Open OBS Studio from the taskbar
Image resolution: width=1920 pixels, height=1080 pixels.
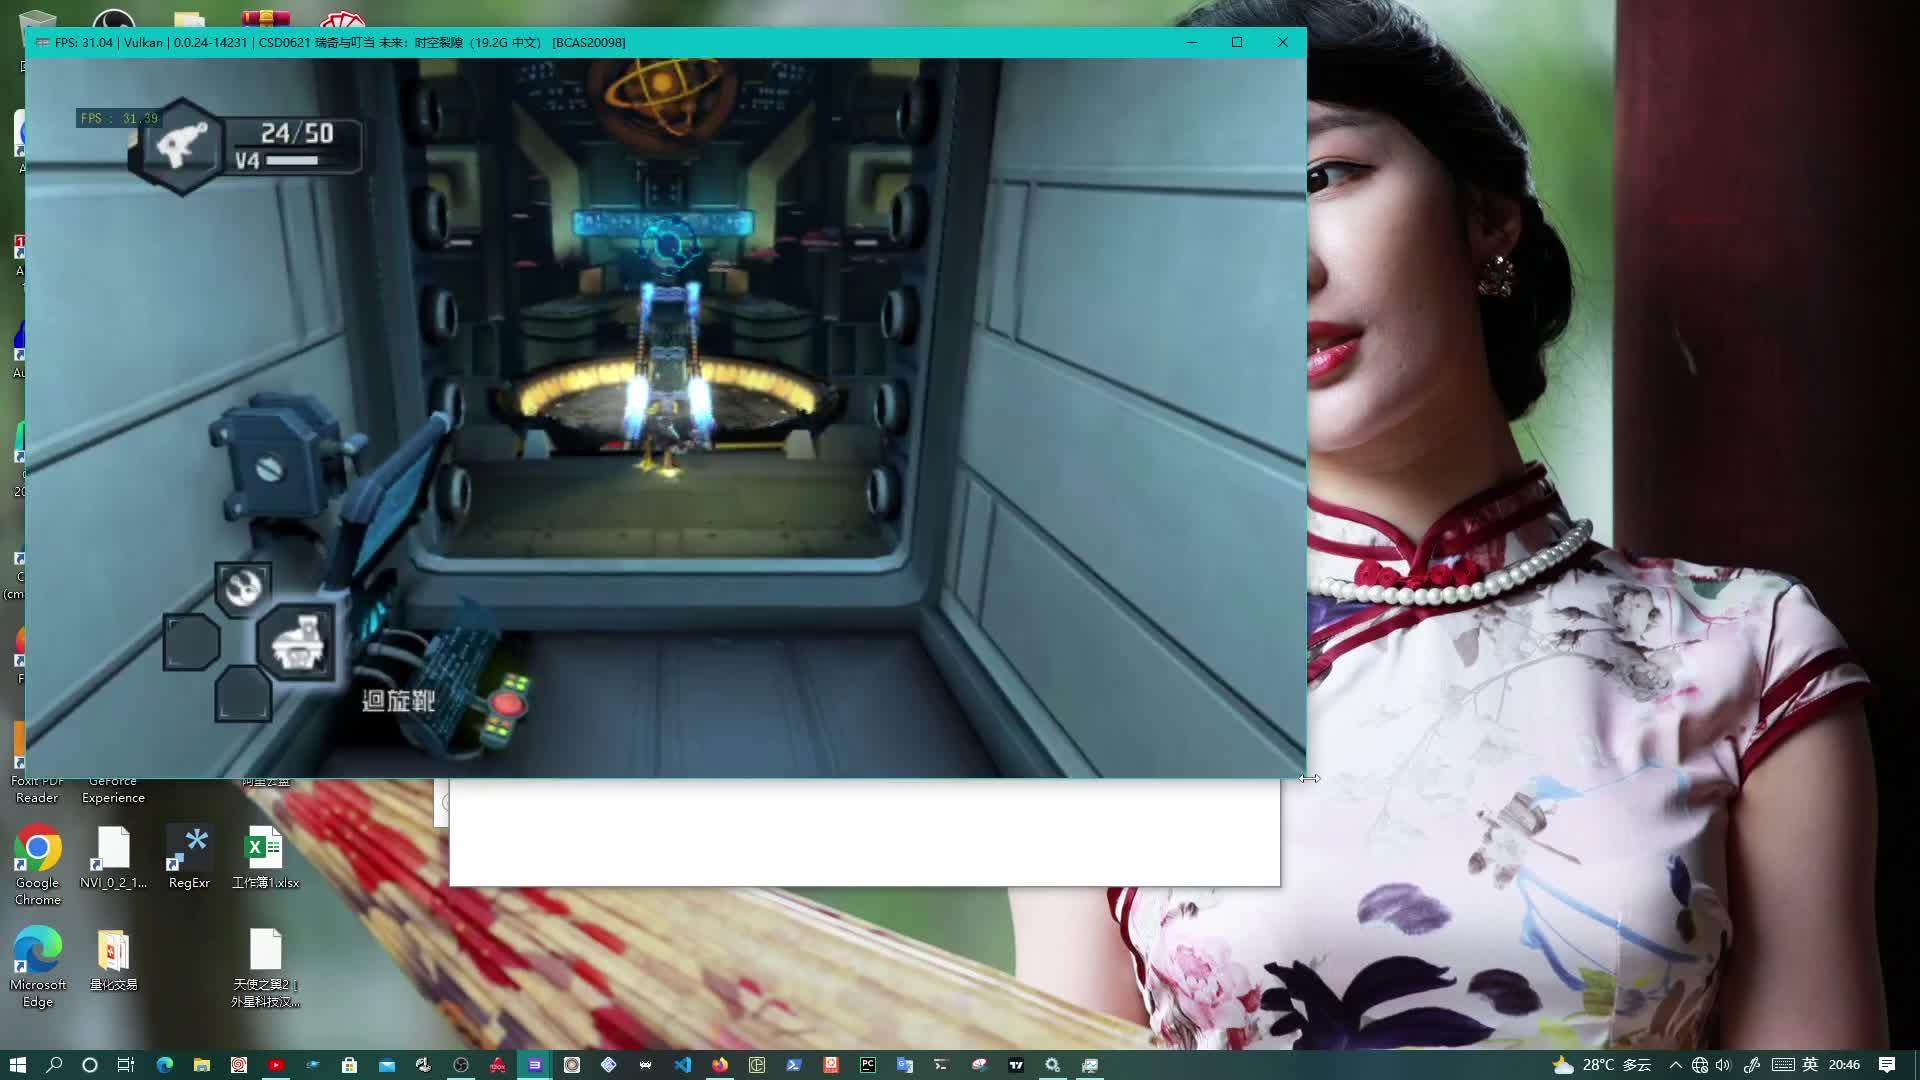tap(460, 1064)
